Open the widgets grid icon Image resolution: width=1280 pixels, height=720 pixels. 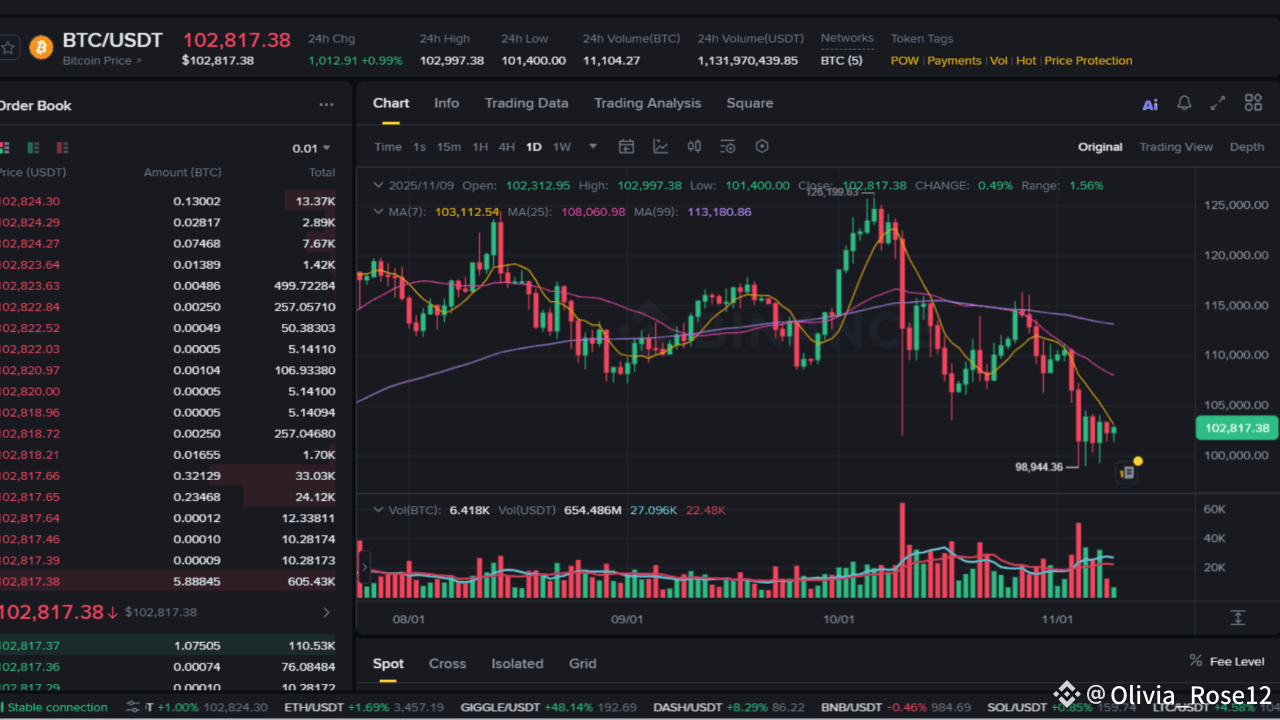[1252, 103]
